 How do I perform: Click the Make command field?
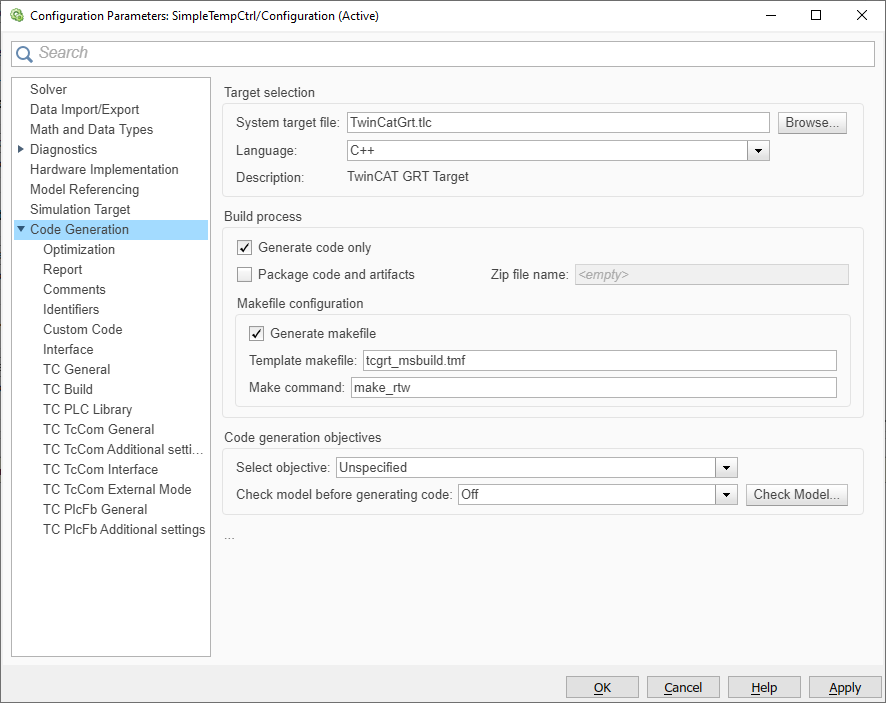tap(593, 388)
